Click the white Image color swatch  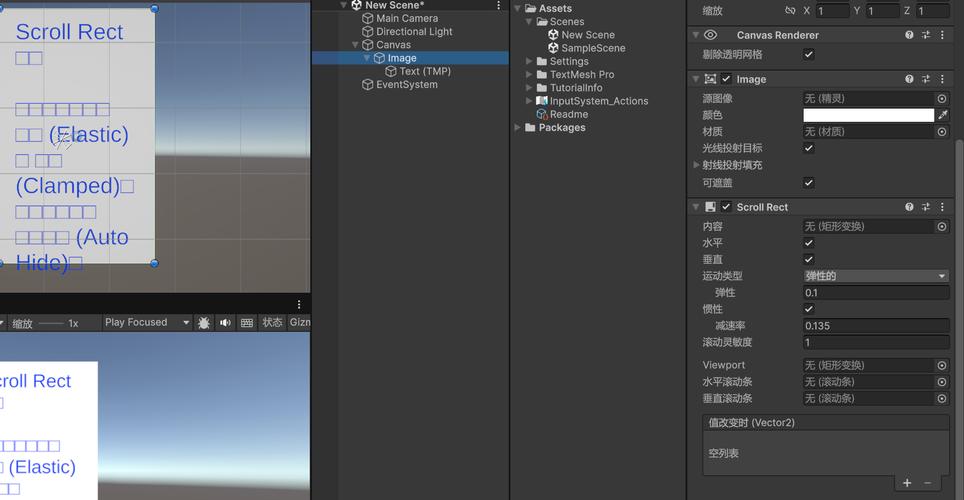(868, 115)
